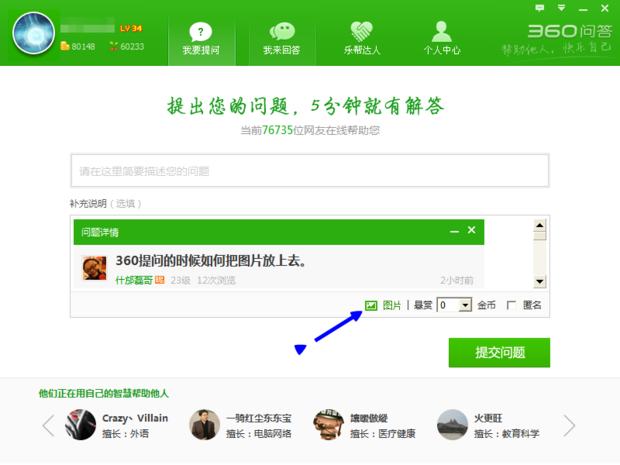The width and height of the screenshot is (620, 465).
Task: Click the medical health helper avatar
Action: (x=329, y=425)
